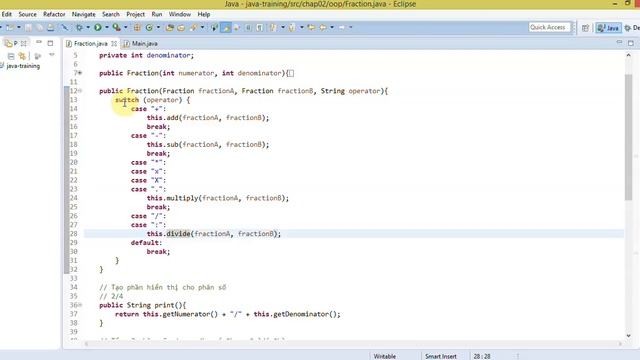The image size is (640, 360).
Task: Click the New Java Class icon
Action: coord(149,27)
